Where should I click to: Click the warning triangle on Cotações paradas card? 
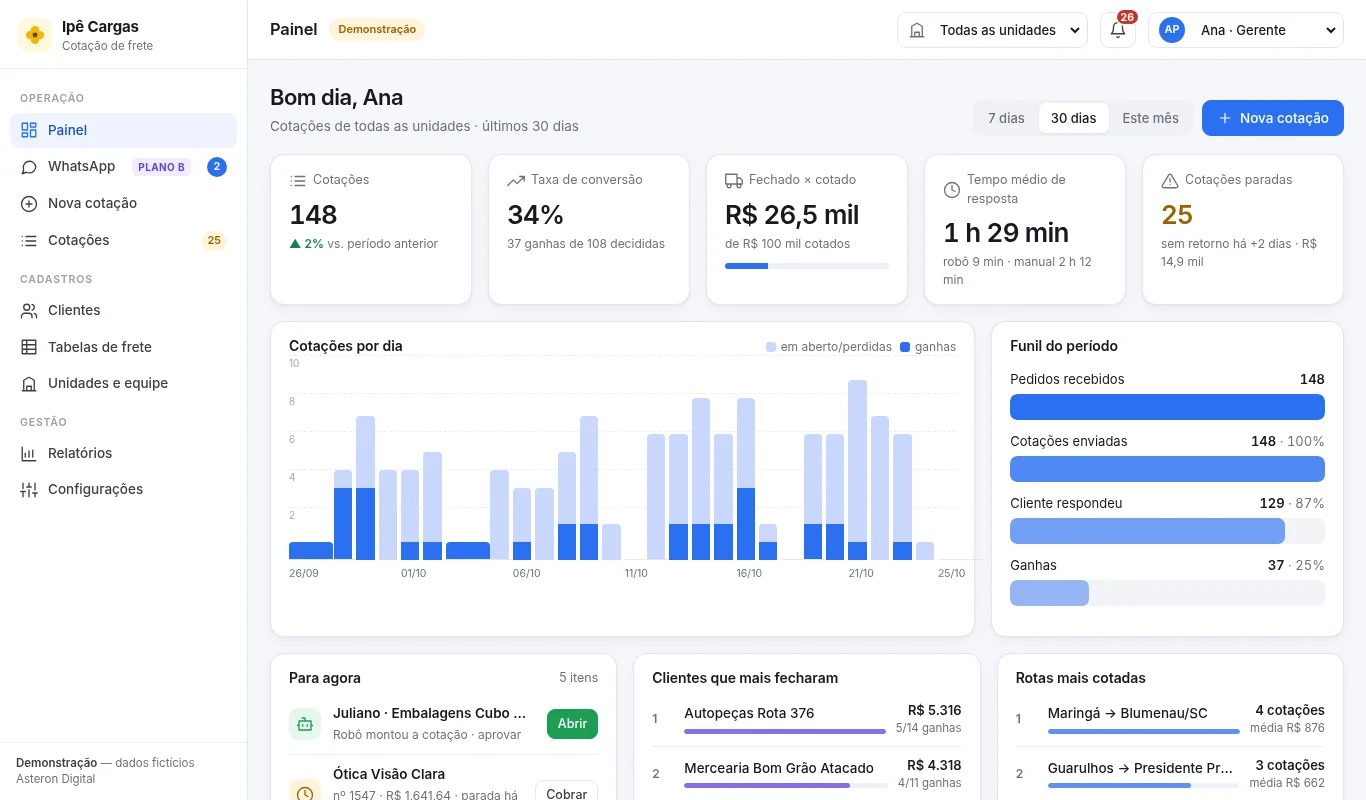coord(1170,181)
